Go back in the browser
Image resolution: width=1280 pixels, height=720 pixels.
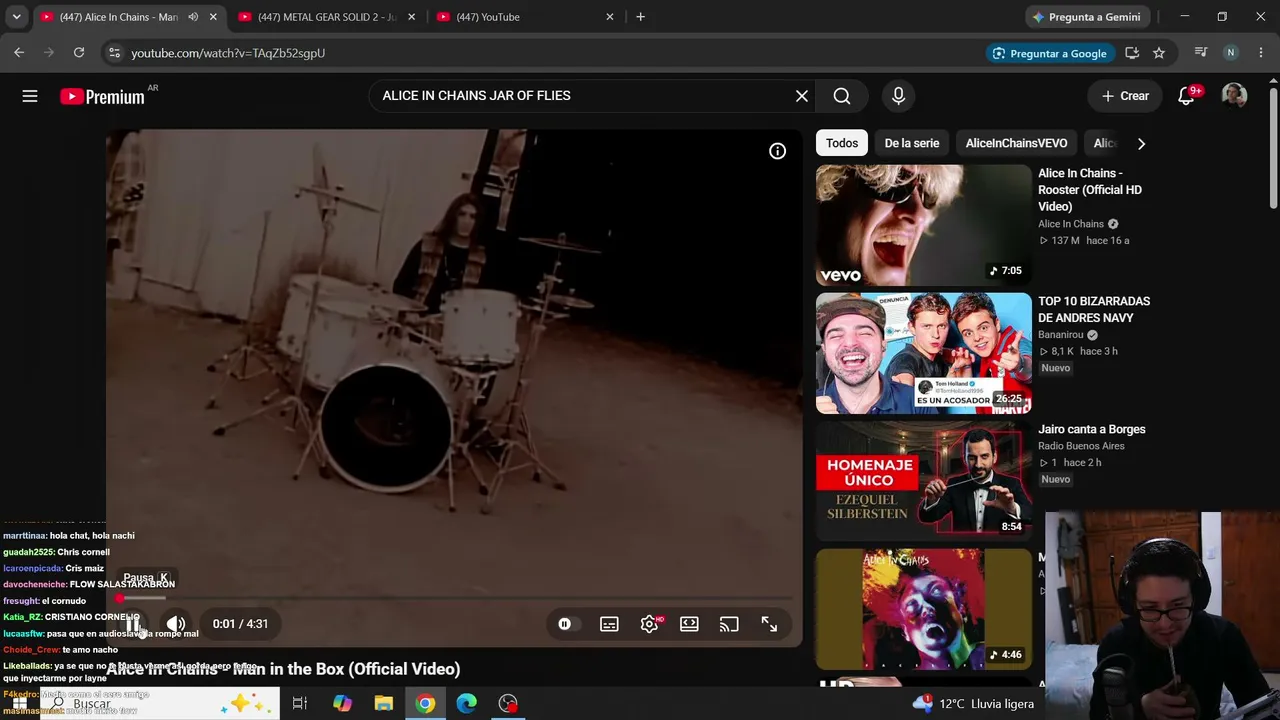click(19, 53)
